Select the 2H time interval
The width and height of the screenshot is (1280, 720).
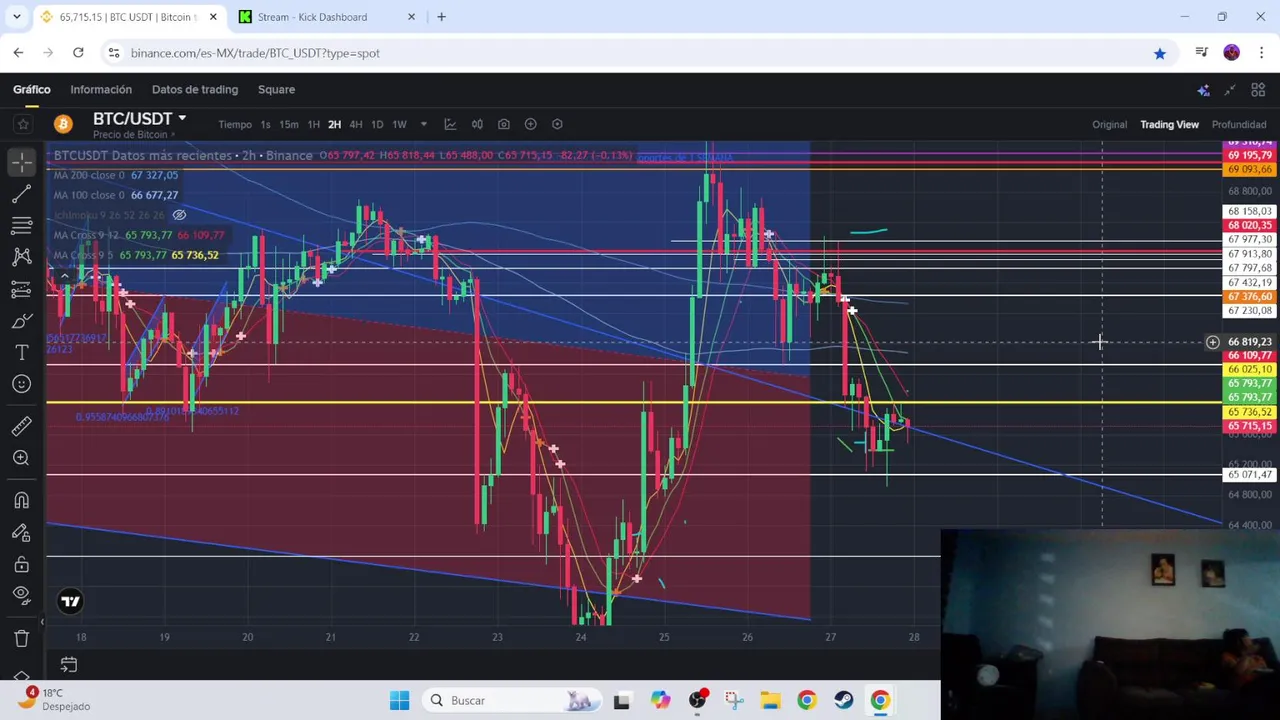click(334, 124)
